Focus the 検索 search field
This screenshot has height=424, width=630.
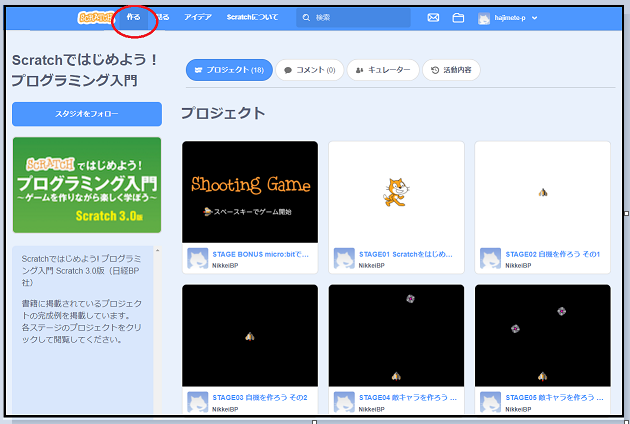(x=354, y=18)
